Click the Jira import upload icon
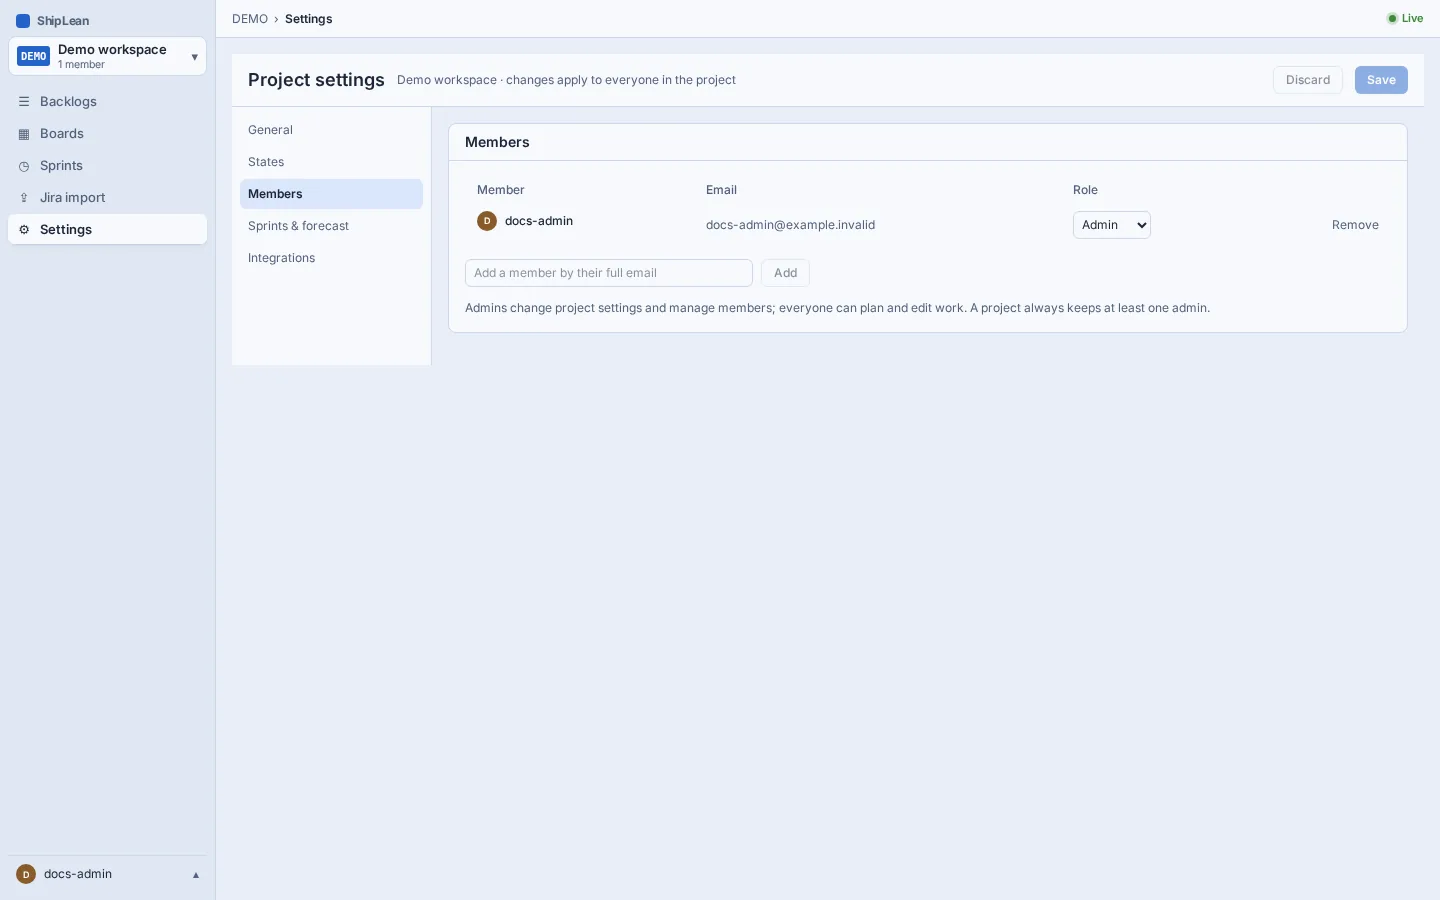This screenshot has height=900, width=1440. (24, 198)
